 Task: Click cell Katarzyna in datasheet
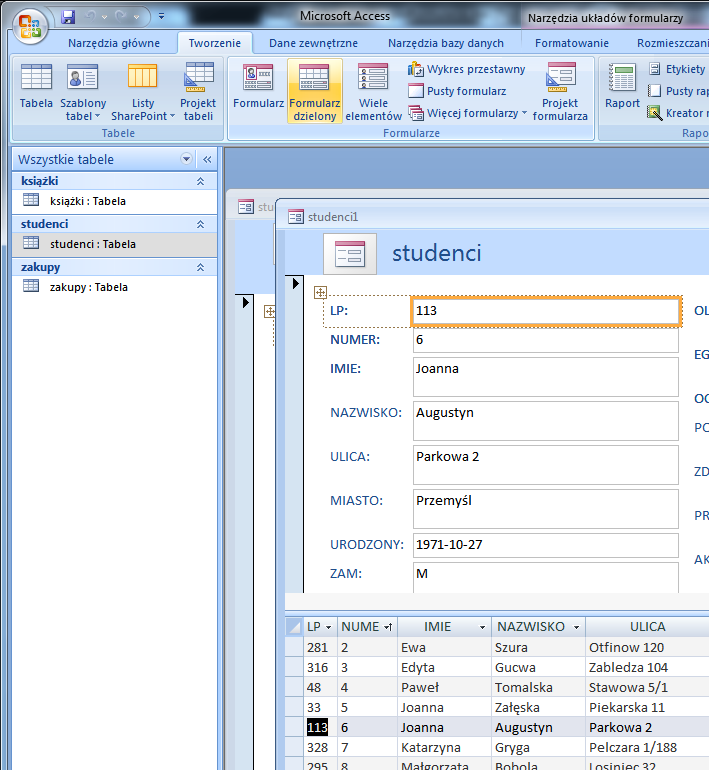[x=444, y=747]
